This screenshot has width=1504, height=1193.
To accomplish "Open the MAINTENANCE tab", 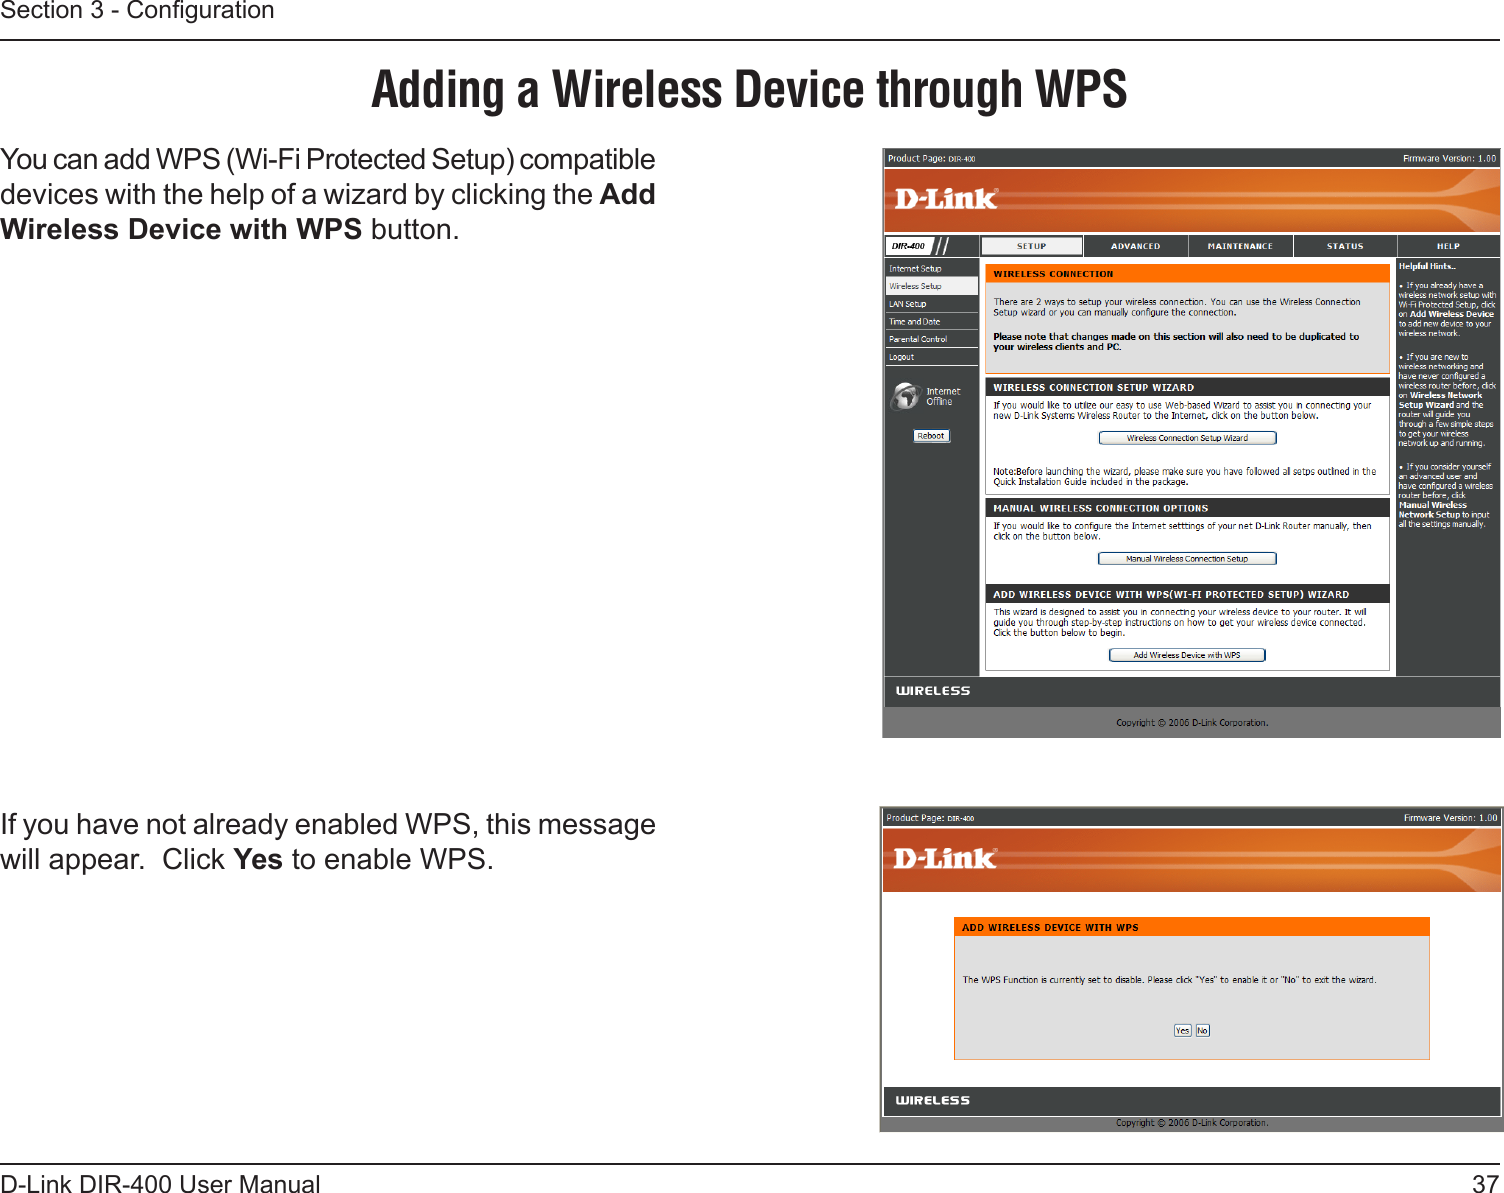I will tap(1240, 246).
